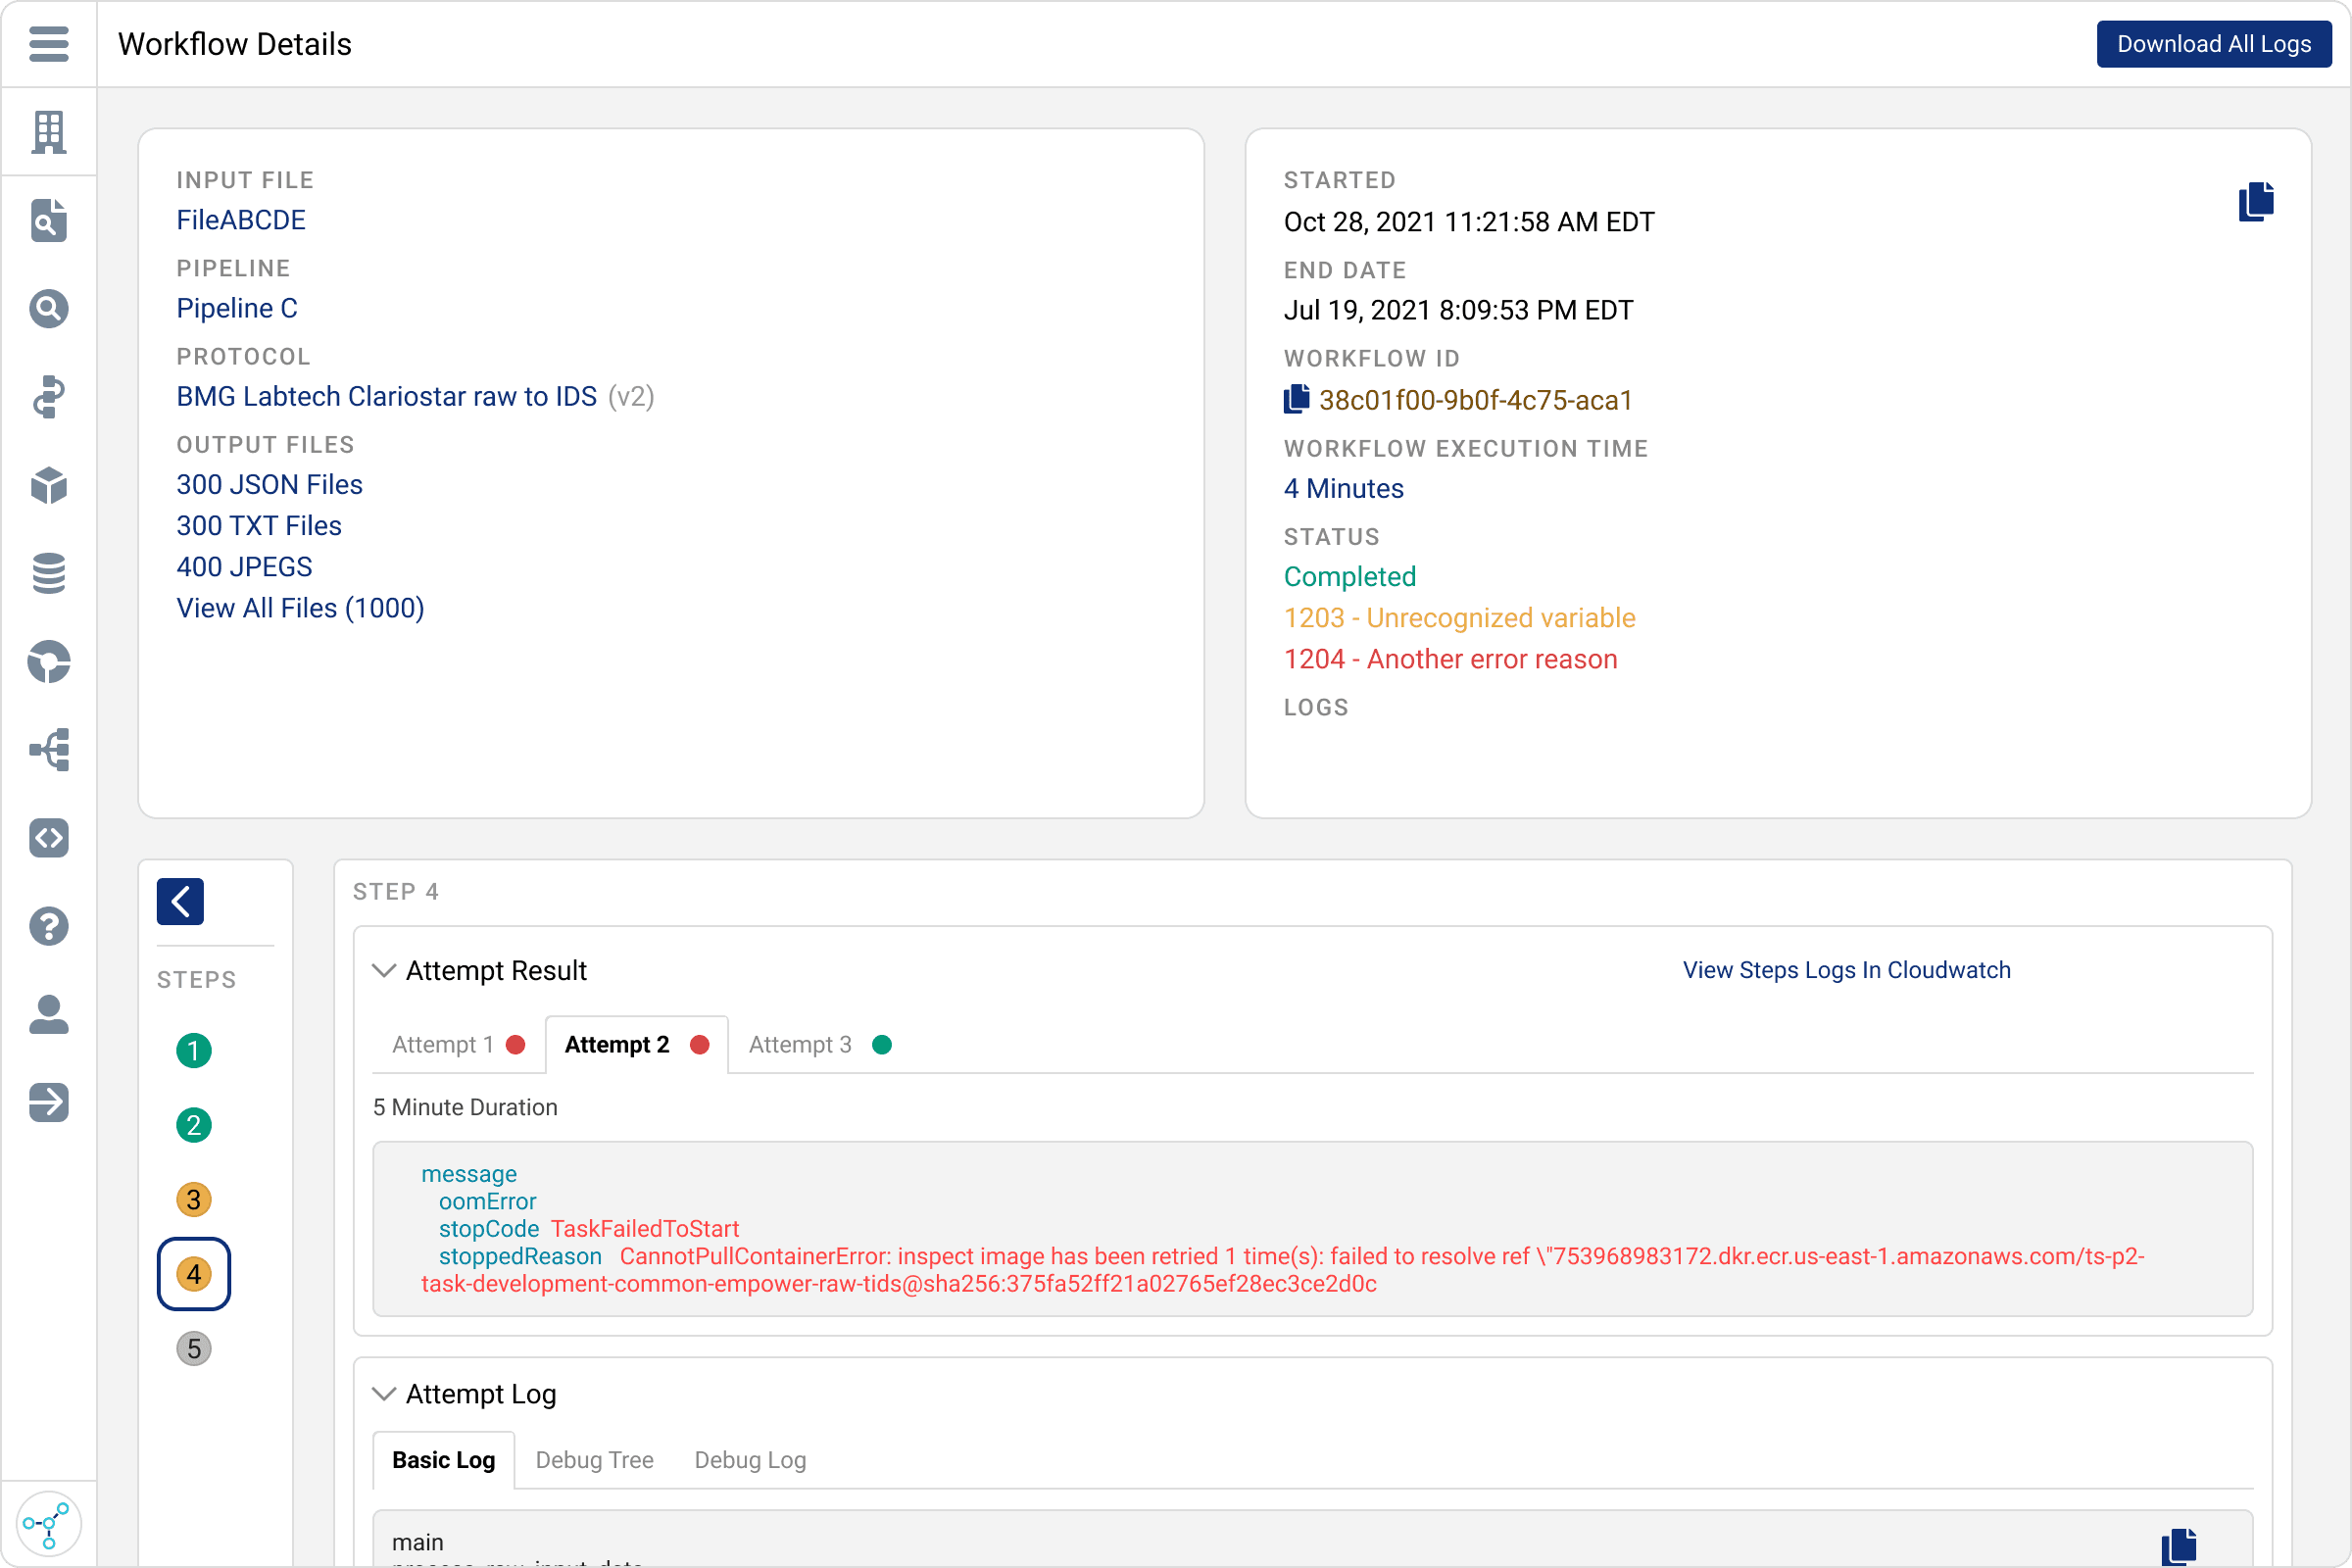This screenshot has width=2352, height=1568.
Task: Open the code brackets sidebar icon
Action: coord(48,838)
